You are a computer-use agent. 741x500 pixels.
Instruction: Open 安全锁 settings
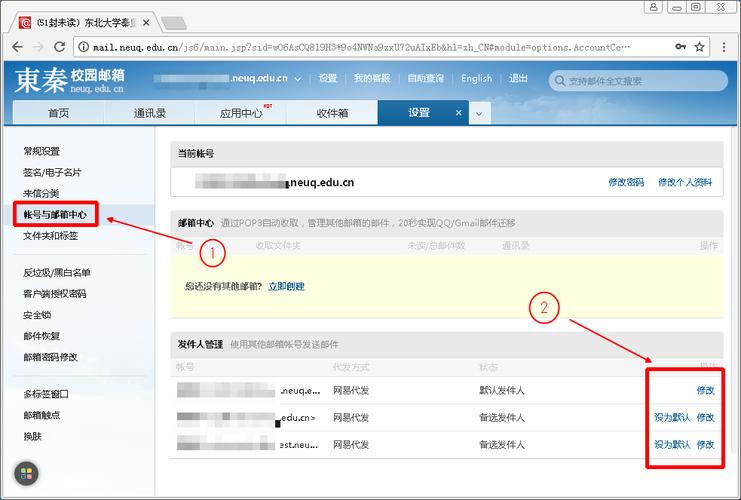37,315
